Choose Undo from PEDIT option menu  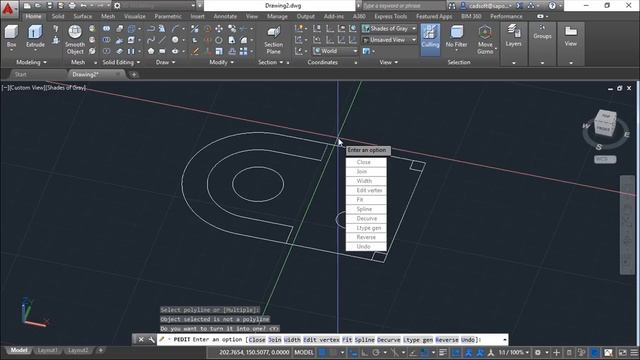pyautogui.click(x=366, y=247)
